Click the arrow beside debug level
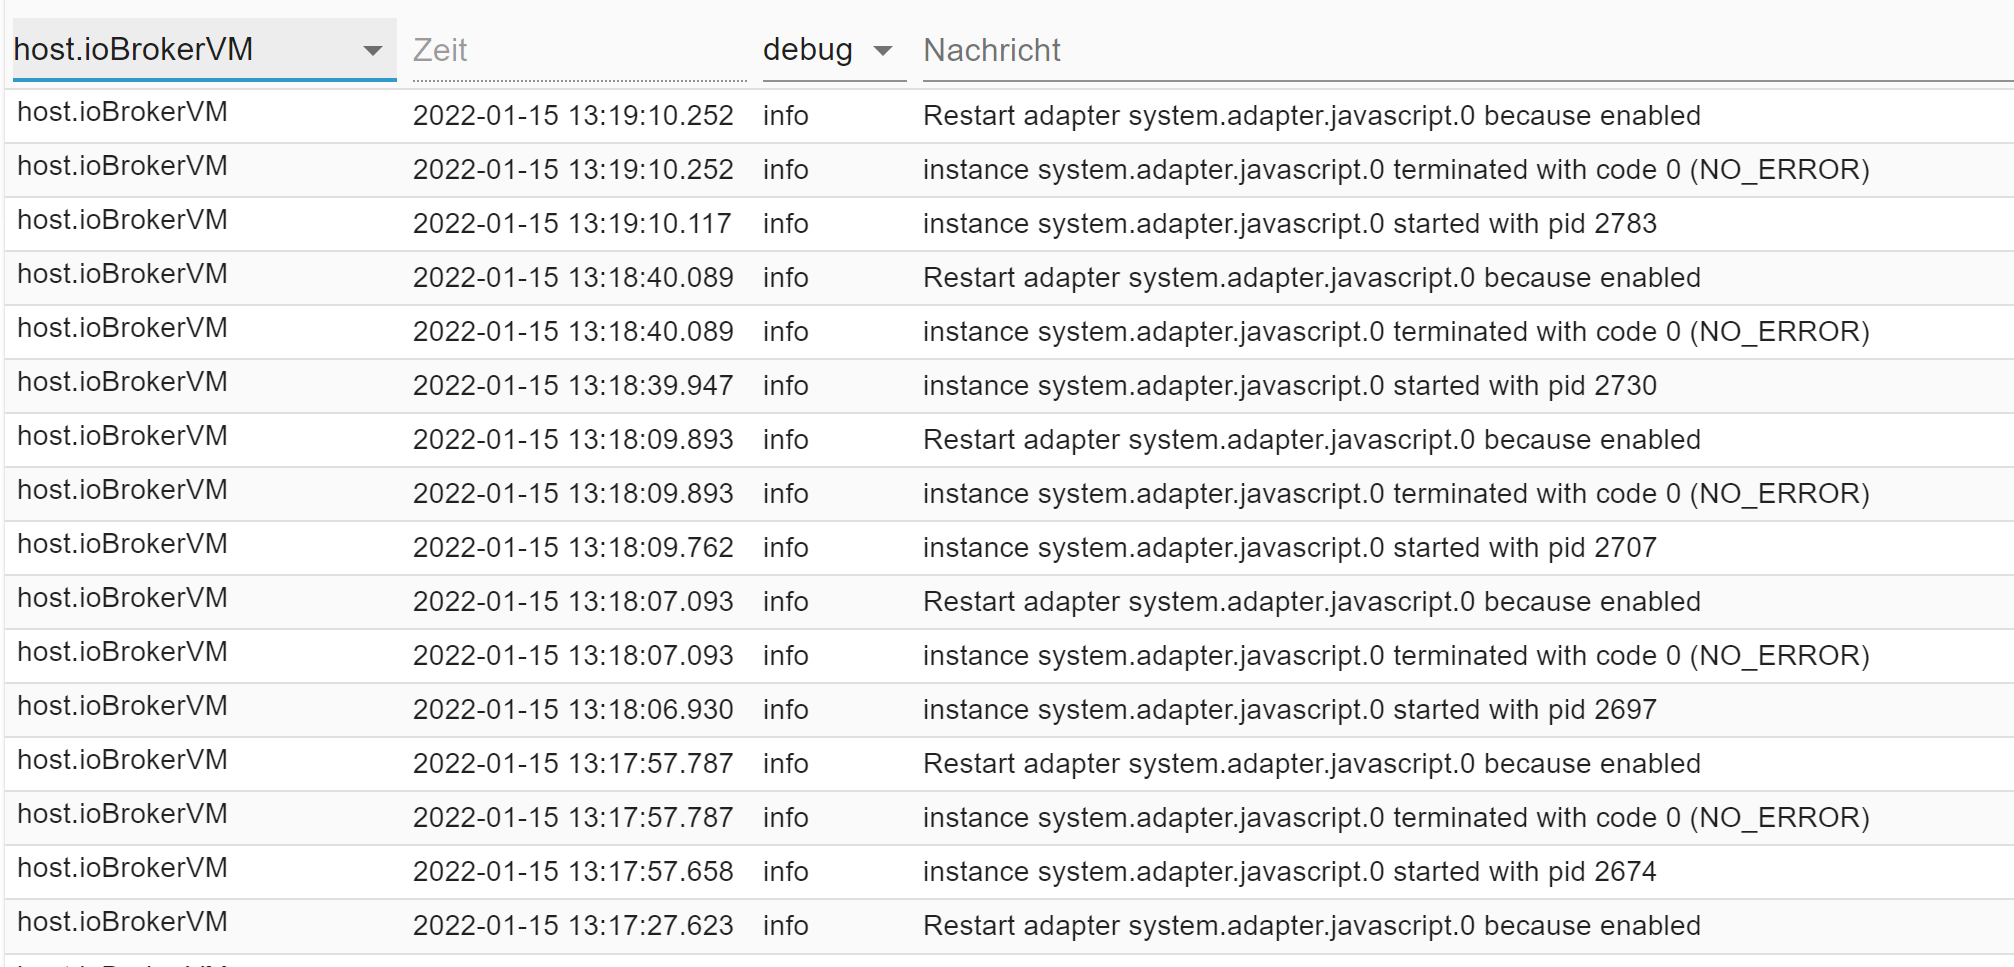2014x967 pixels. coord(882,51)
